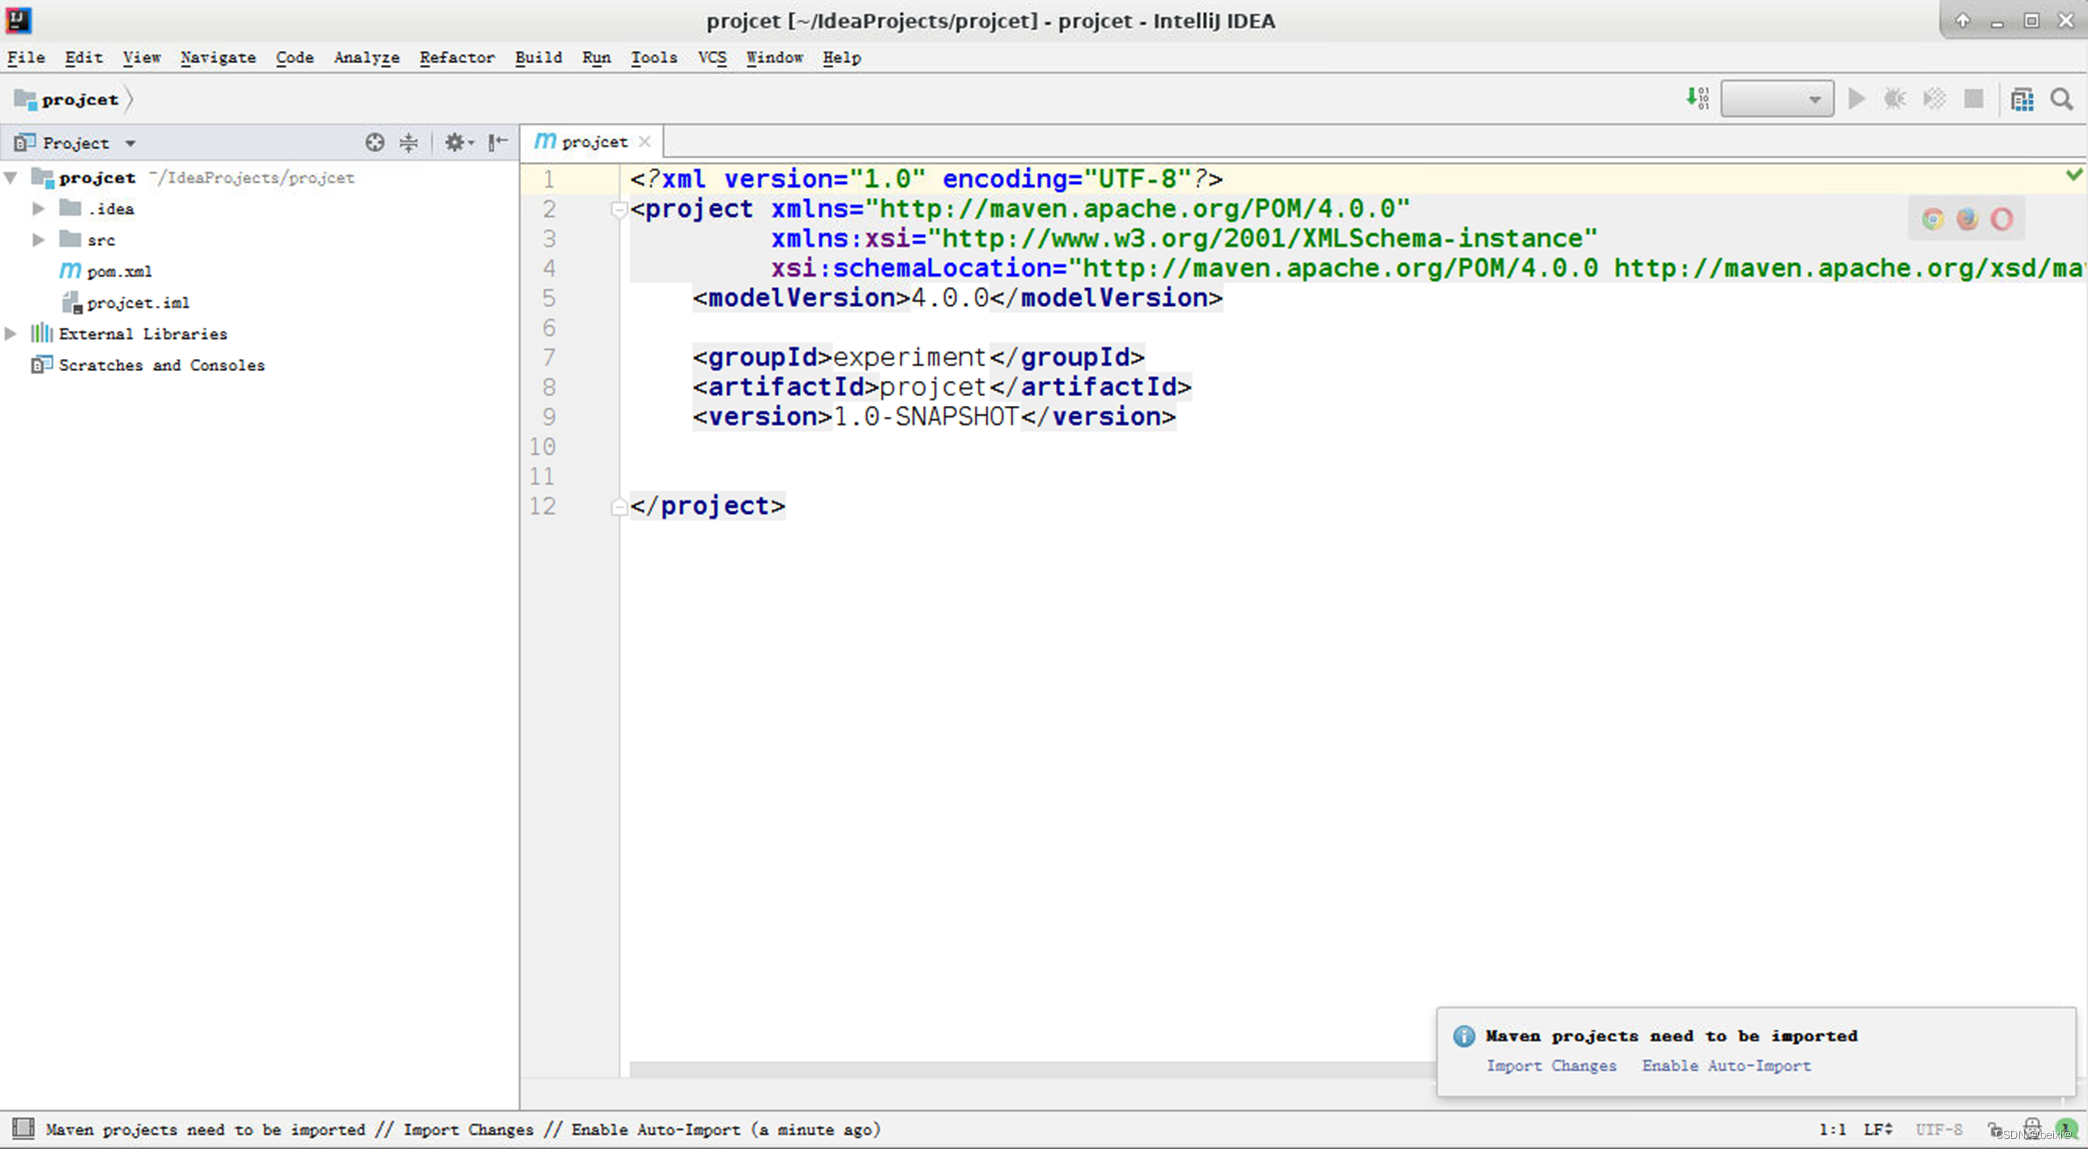2088x1149 pixels.
Task: Click the Stop square icon
Action: [x=1973, y=99]
